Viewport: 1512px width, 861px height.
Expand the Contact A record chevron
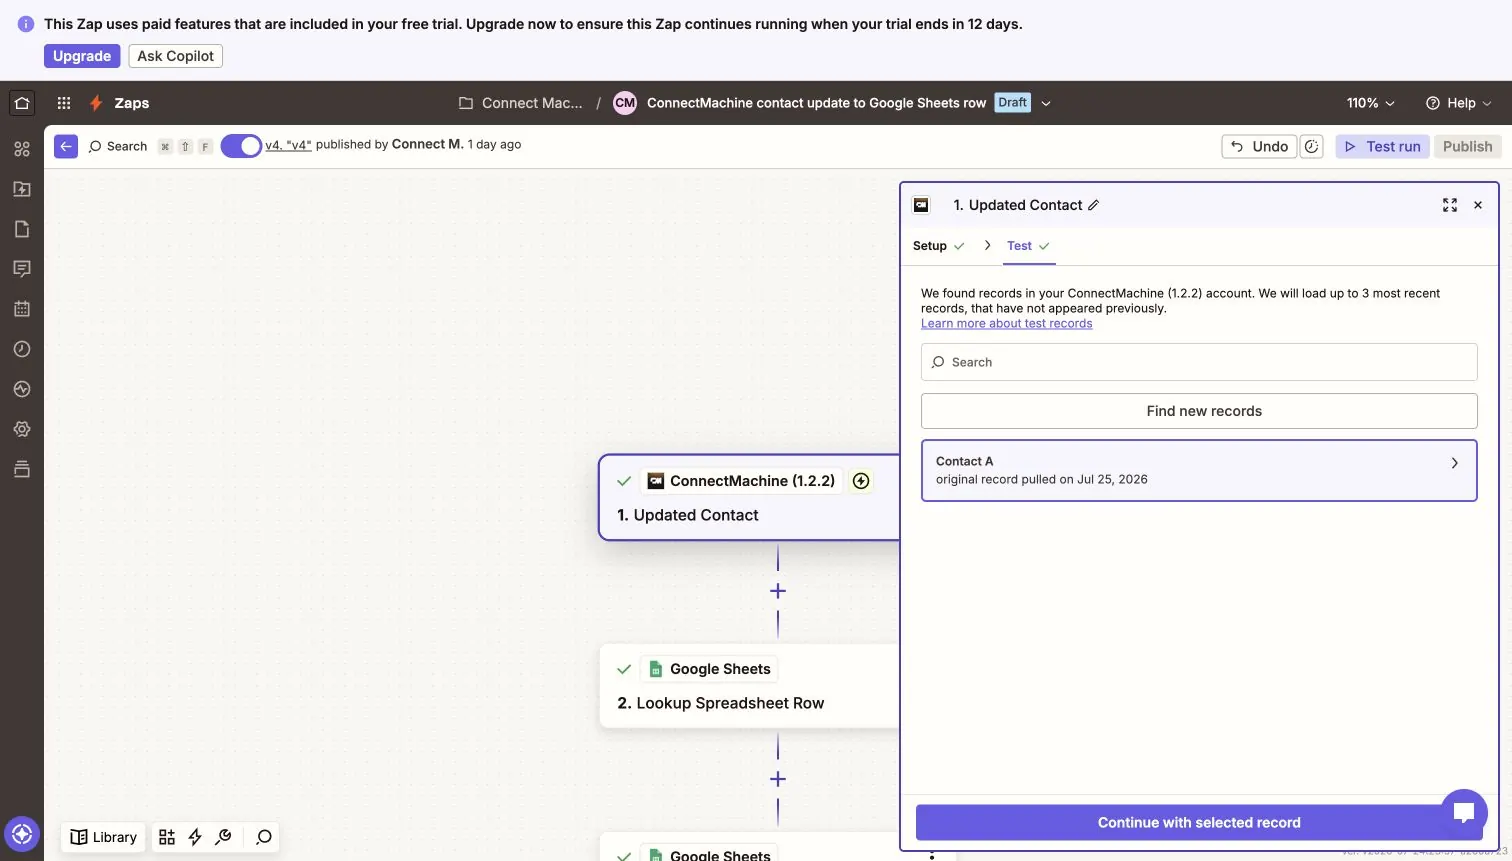pos(1455,463)
